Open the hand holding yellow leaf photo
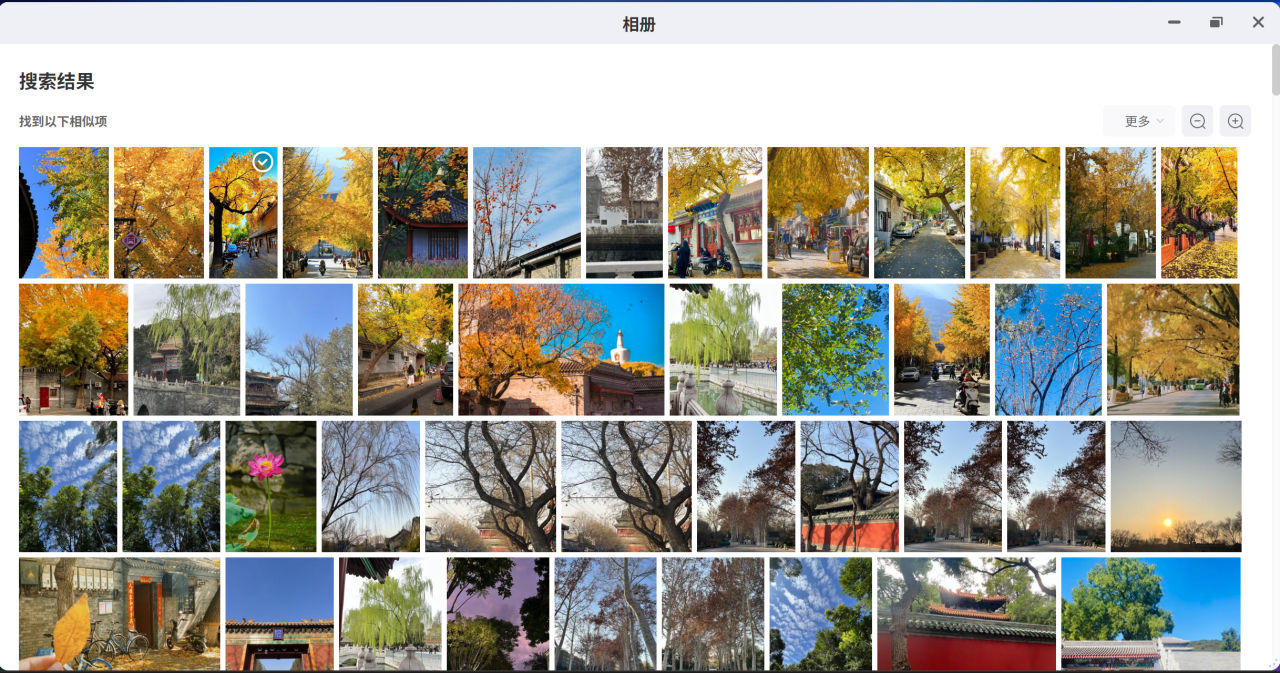This screenshot has width=1280, height=673. click(x=119, y=613)
